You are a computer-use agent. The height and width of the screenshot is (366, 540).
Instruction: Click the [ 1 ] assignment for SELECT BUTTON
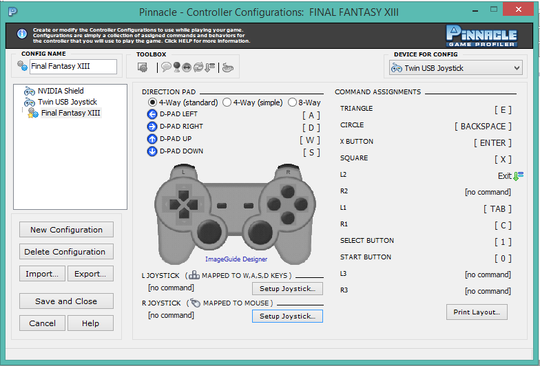coord(503,242)
